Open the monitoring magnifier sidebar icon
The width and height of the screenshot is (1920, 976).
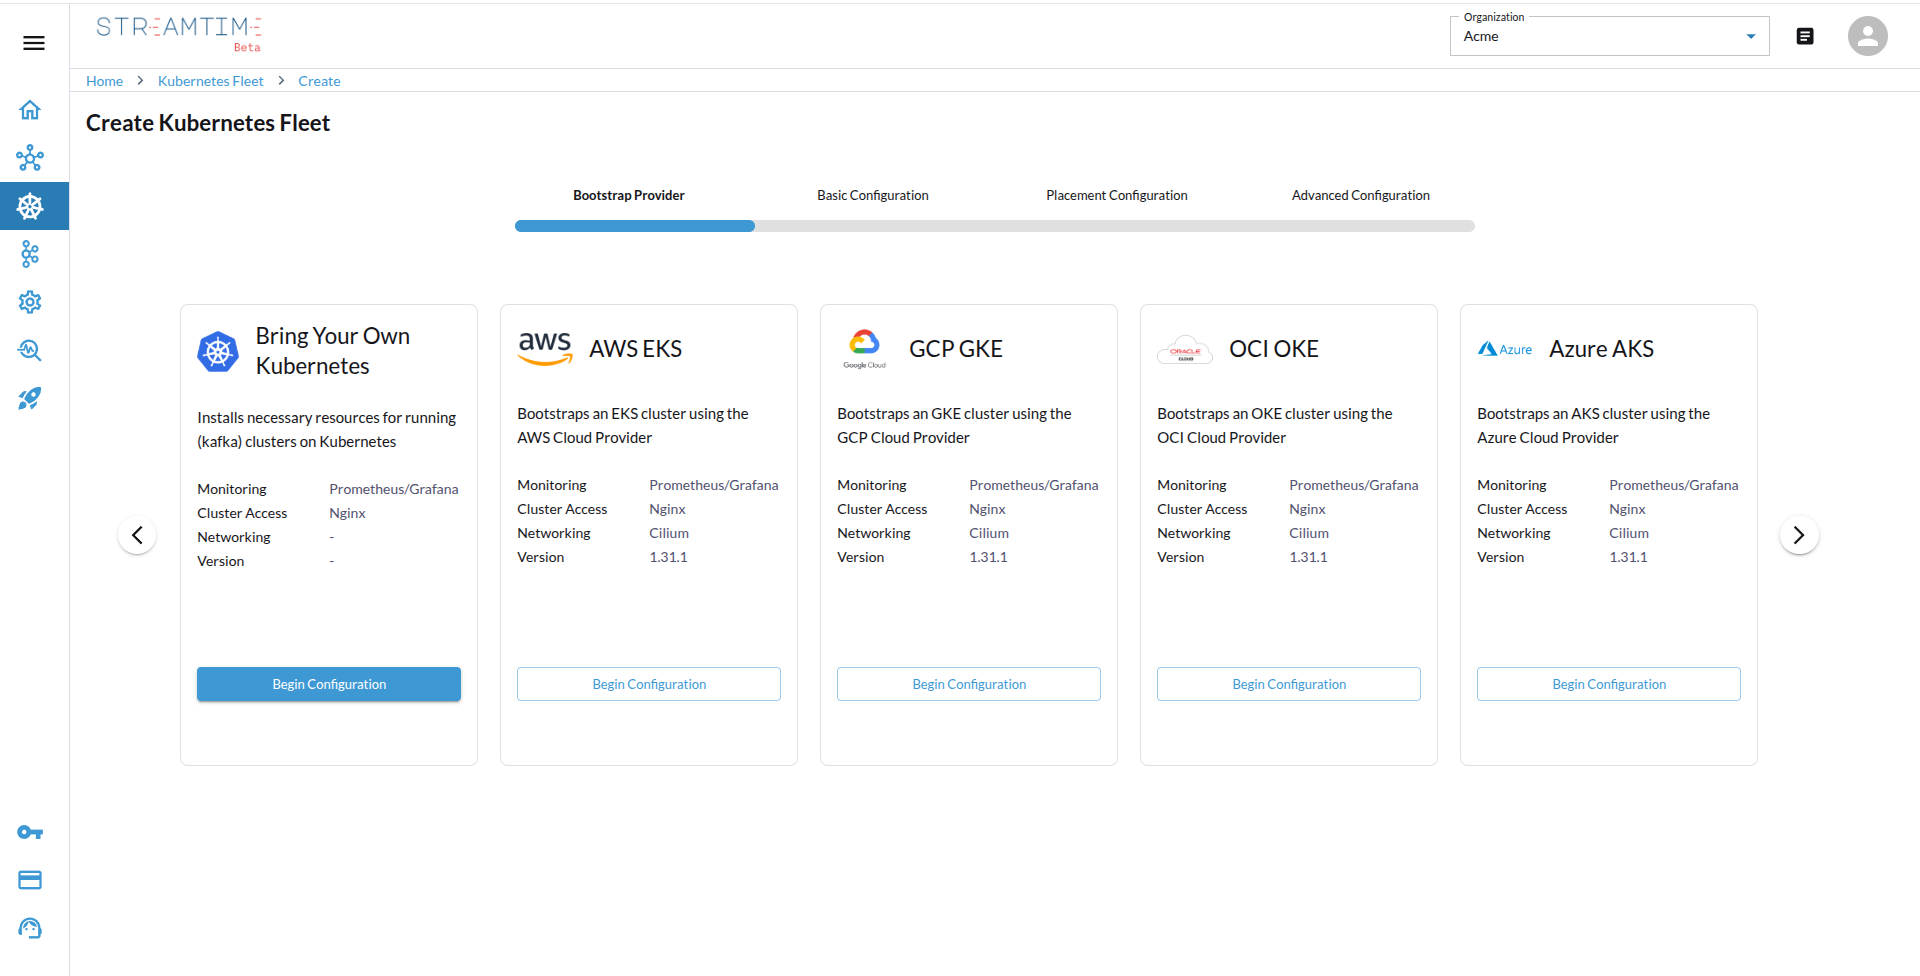[x=30, y=350]
